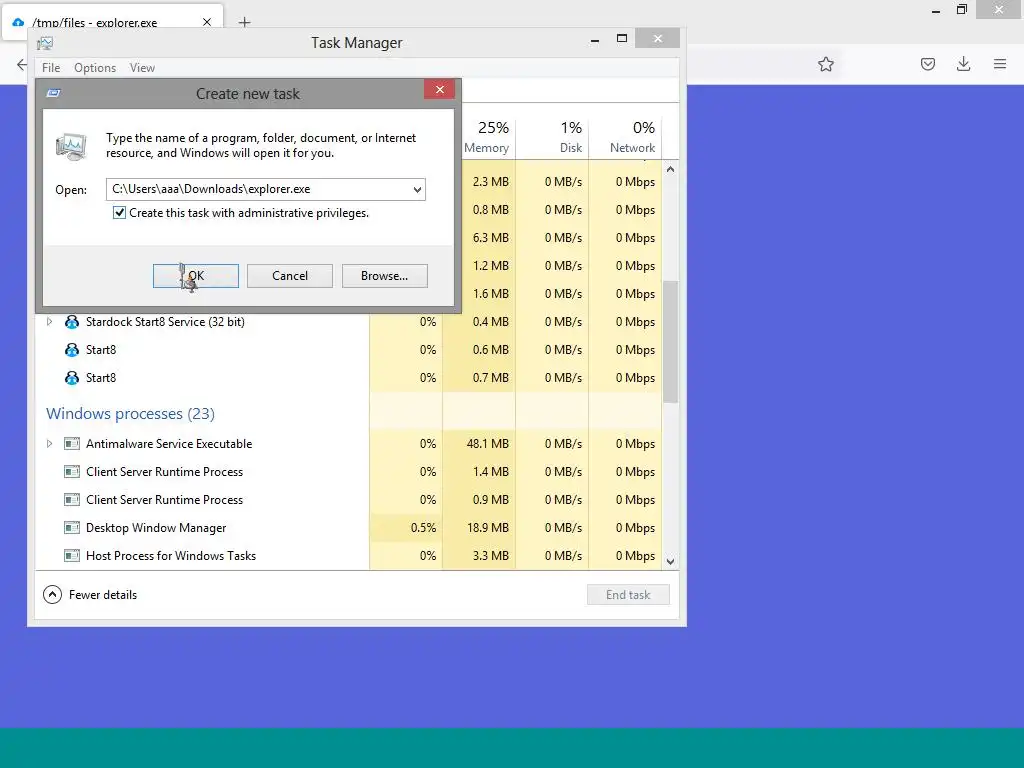Minimize the Task Manager window

coord(595,39)
